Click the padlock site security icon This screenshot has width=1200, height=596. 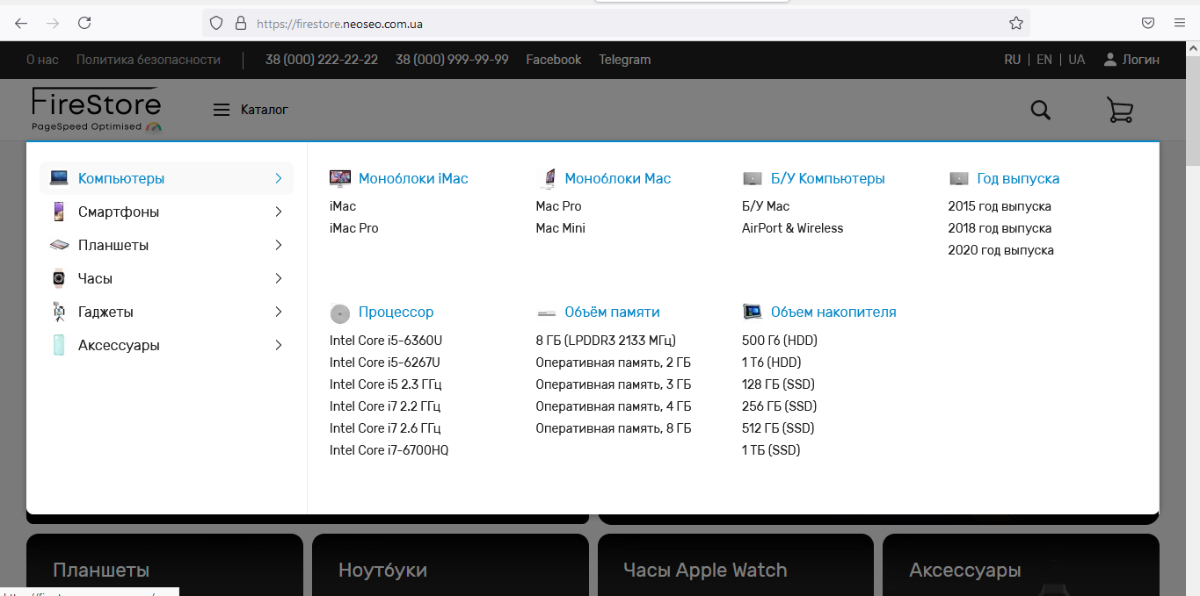pyautogui.click(x=240, y=23)
